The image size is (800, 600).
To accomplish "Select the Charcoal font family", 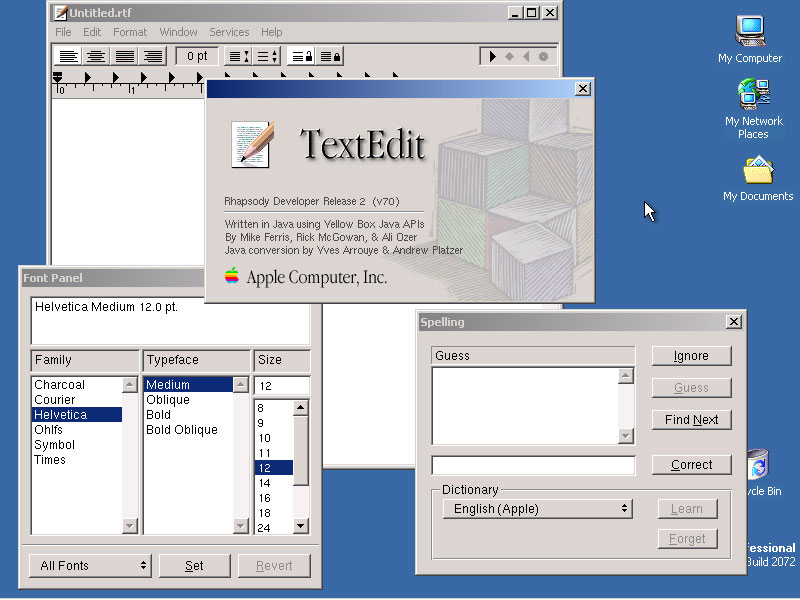I will [x=77, y=385].
